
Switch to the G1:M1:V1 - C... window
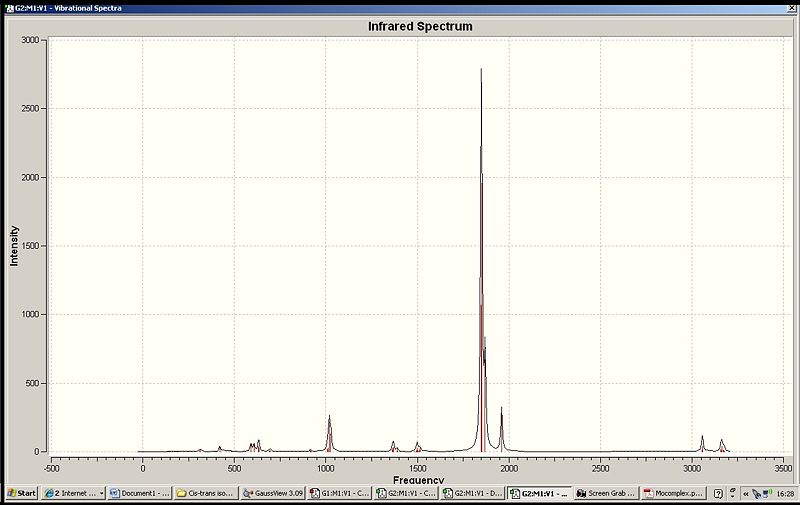339,493
